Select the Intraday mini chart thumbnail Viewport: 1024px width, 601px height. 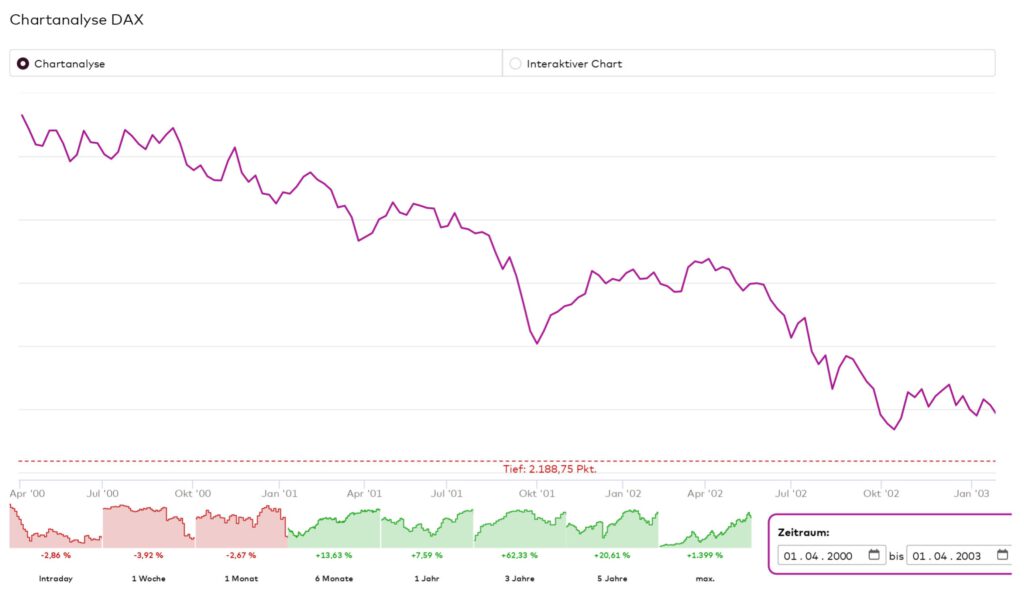(x=56, y=527)
